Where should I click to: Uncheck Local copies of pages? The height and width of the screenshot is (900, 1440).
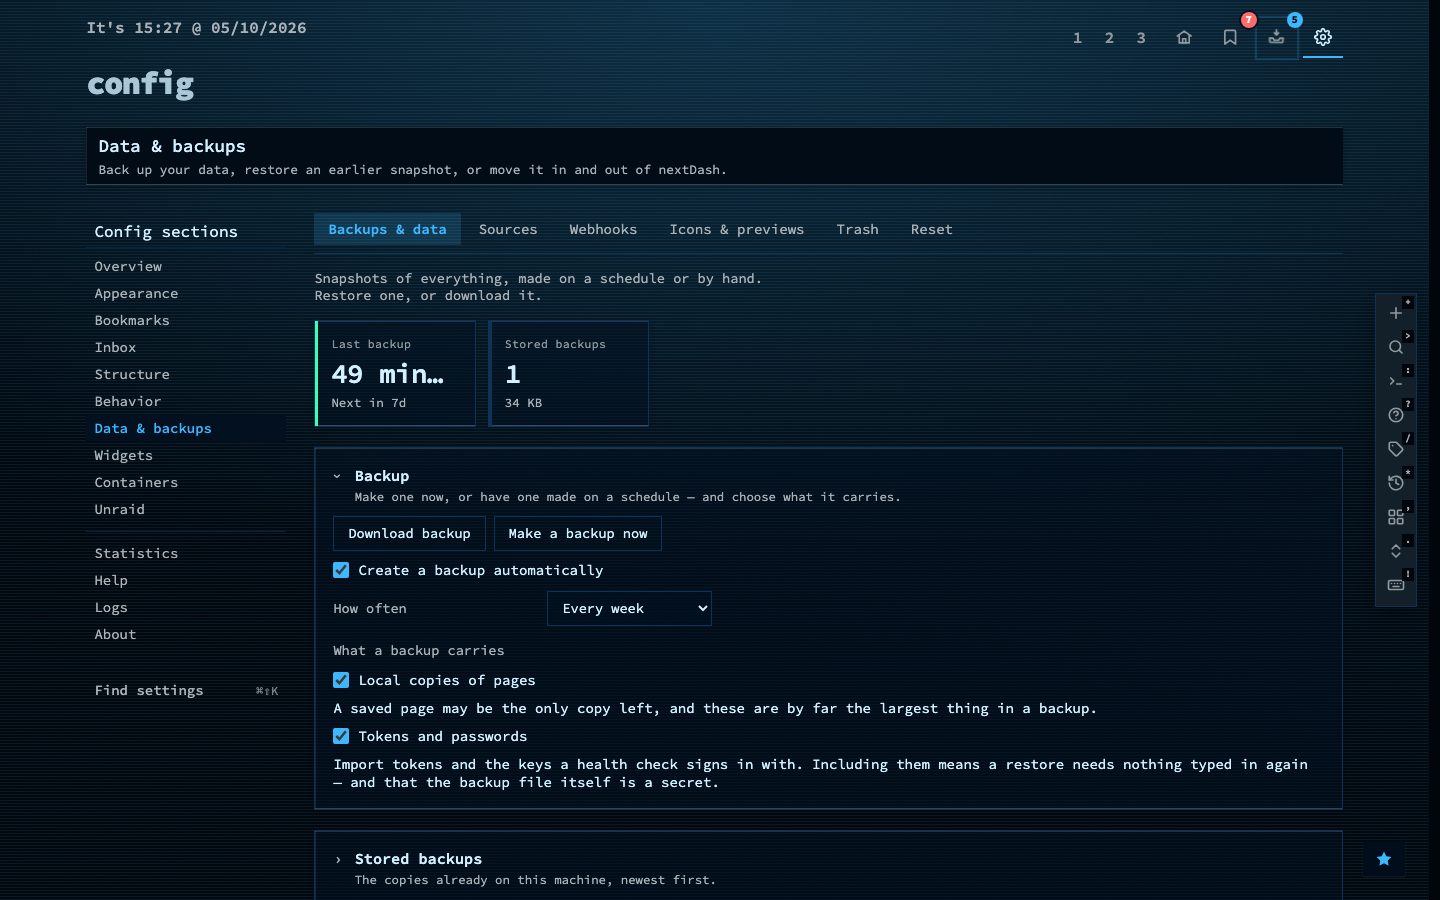pyautogui.click(x=341, y=680)
